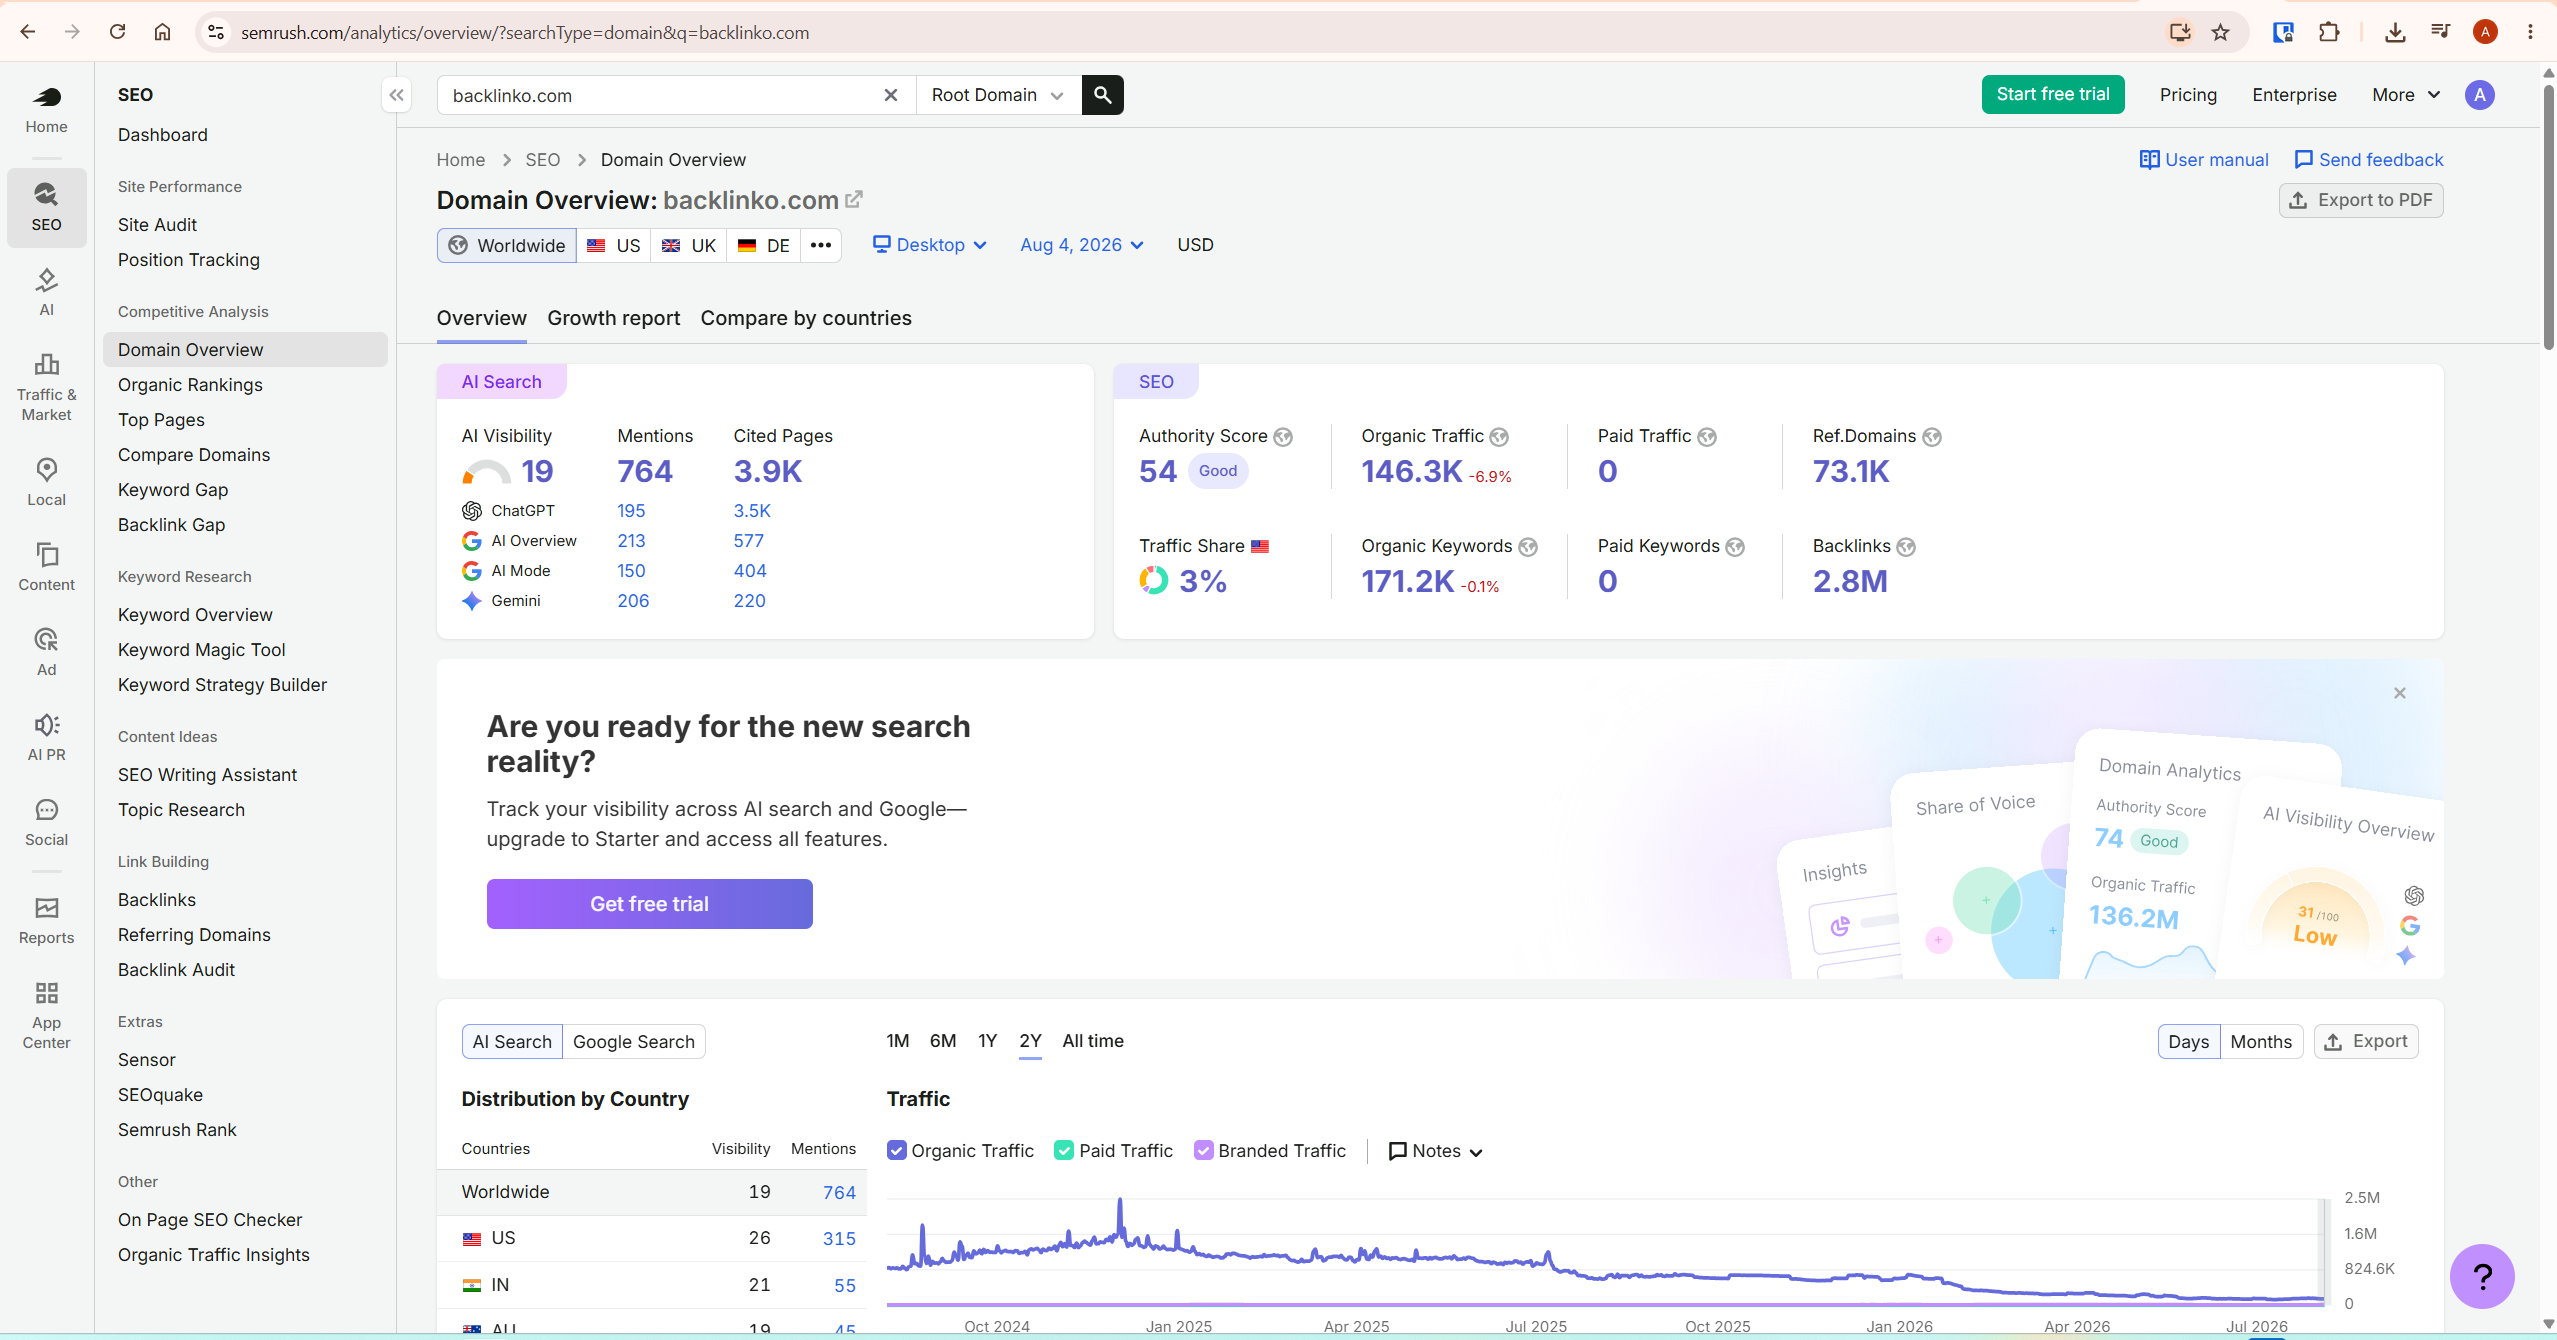Viewport: 2557px width, 1340px height.
Task: Switch to Growth report tab
Action: tap(614, 318)
